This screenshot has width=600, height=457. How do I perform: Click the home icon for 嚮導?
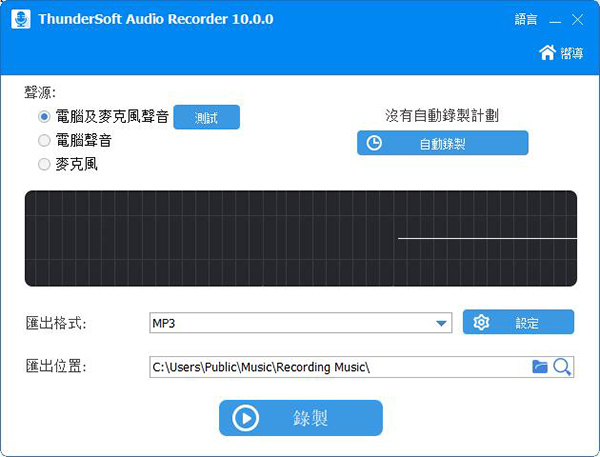(547, 53)
